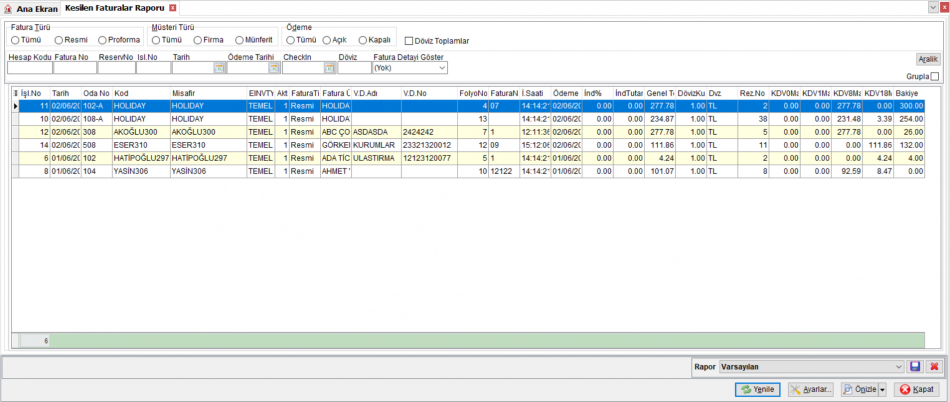
Task: Sort by İşl.No column header
Action: pyautogui.click(x=34, y=93)
